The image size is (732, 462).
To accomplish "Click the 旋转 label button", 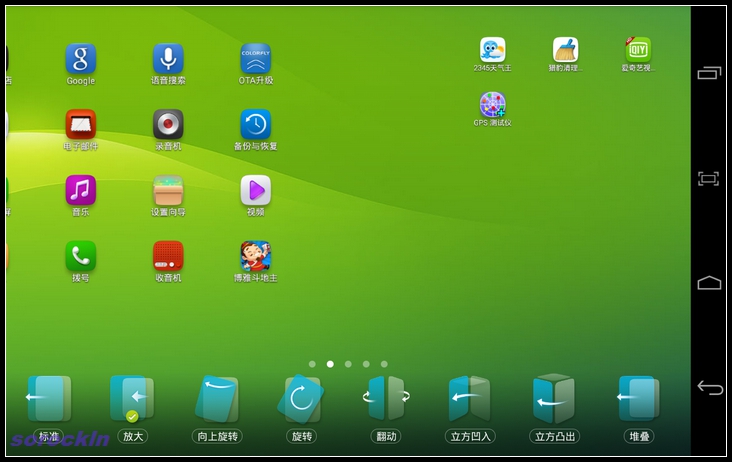I will 302,436.
